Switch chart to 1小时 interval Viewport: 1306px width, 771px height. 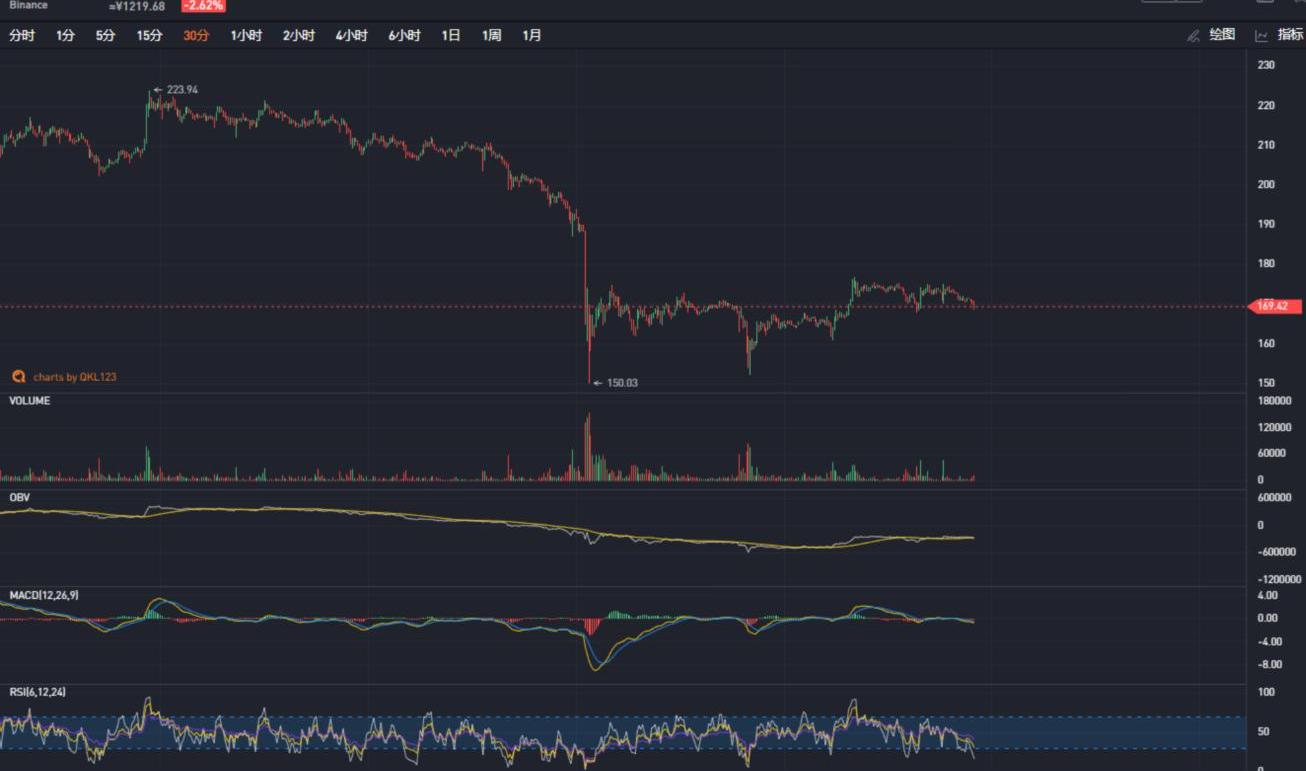click(x=246, y=36)
